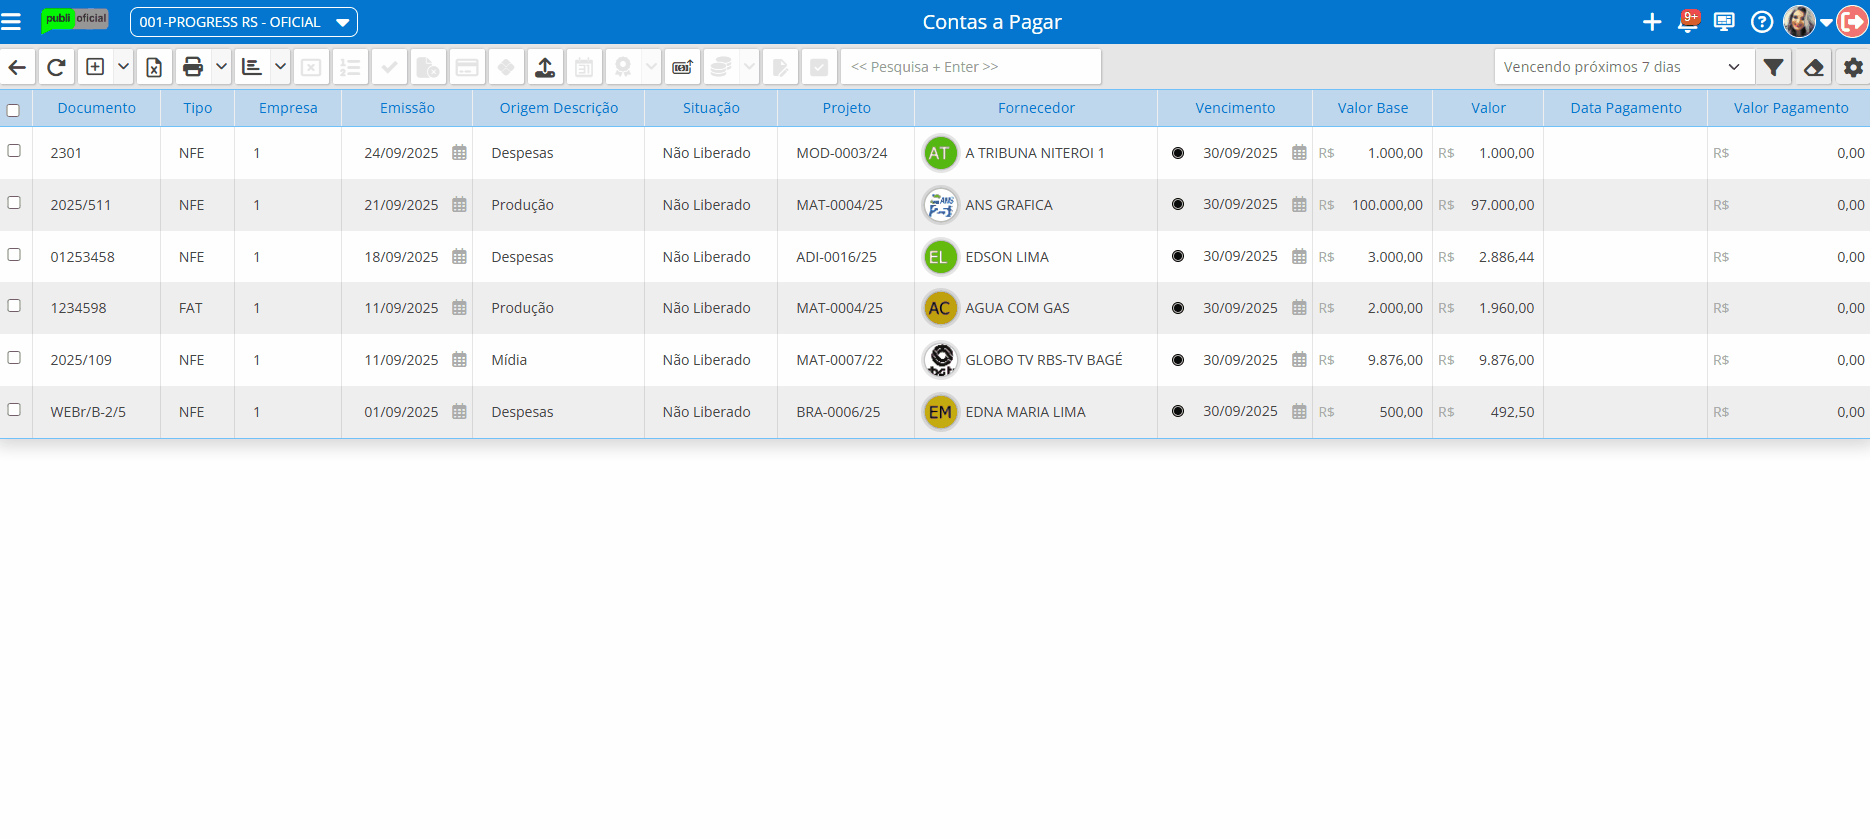Open the 001-PROGRESS RS - OFICIAL company dropdown
Screen dimensions: 1870x839
click(243, 22)
